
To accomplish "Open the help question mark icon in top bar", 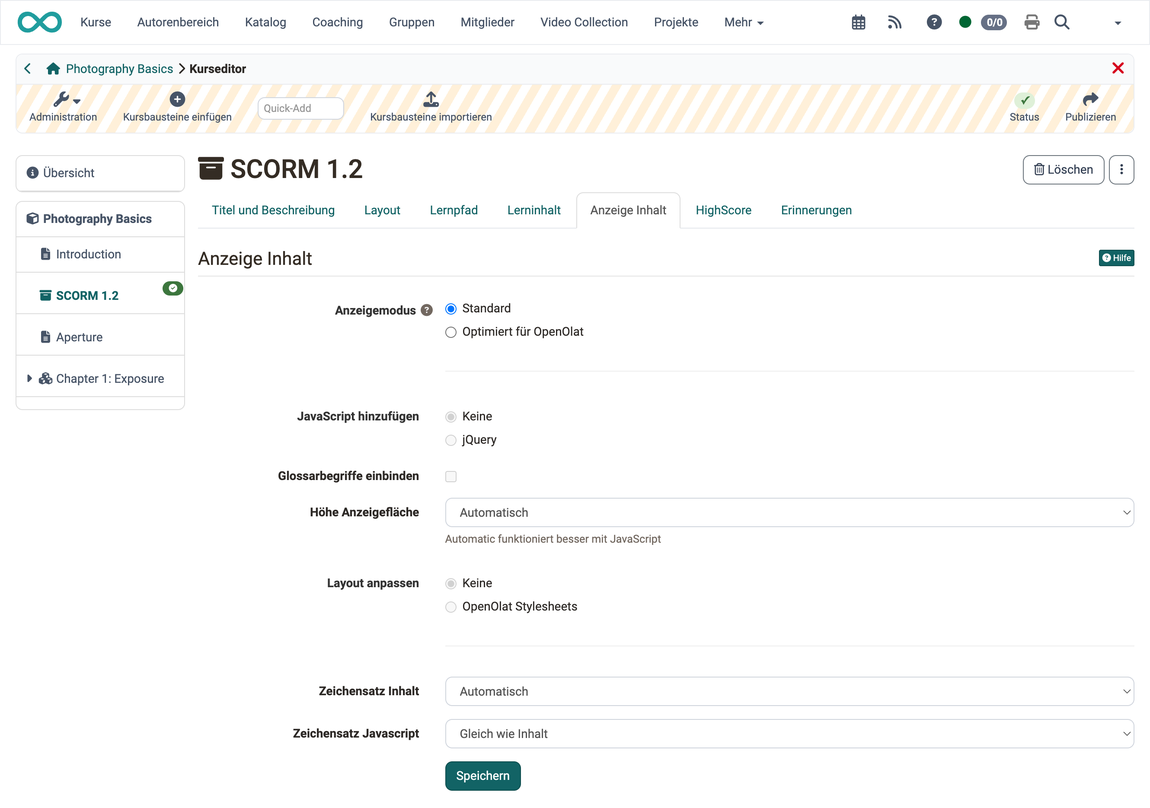I will click(x=934, y=22).
